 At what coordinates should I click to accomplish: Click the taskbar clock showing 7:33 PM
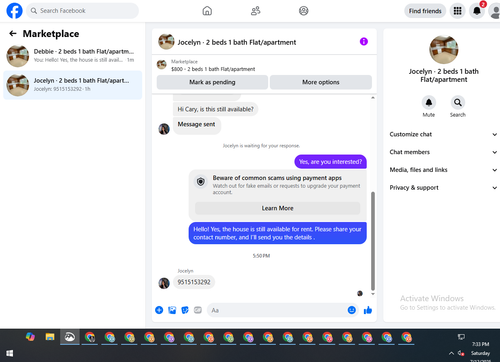pos(480,344)
